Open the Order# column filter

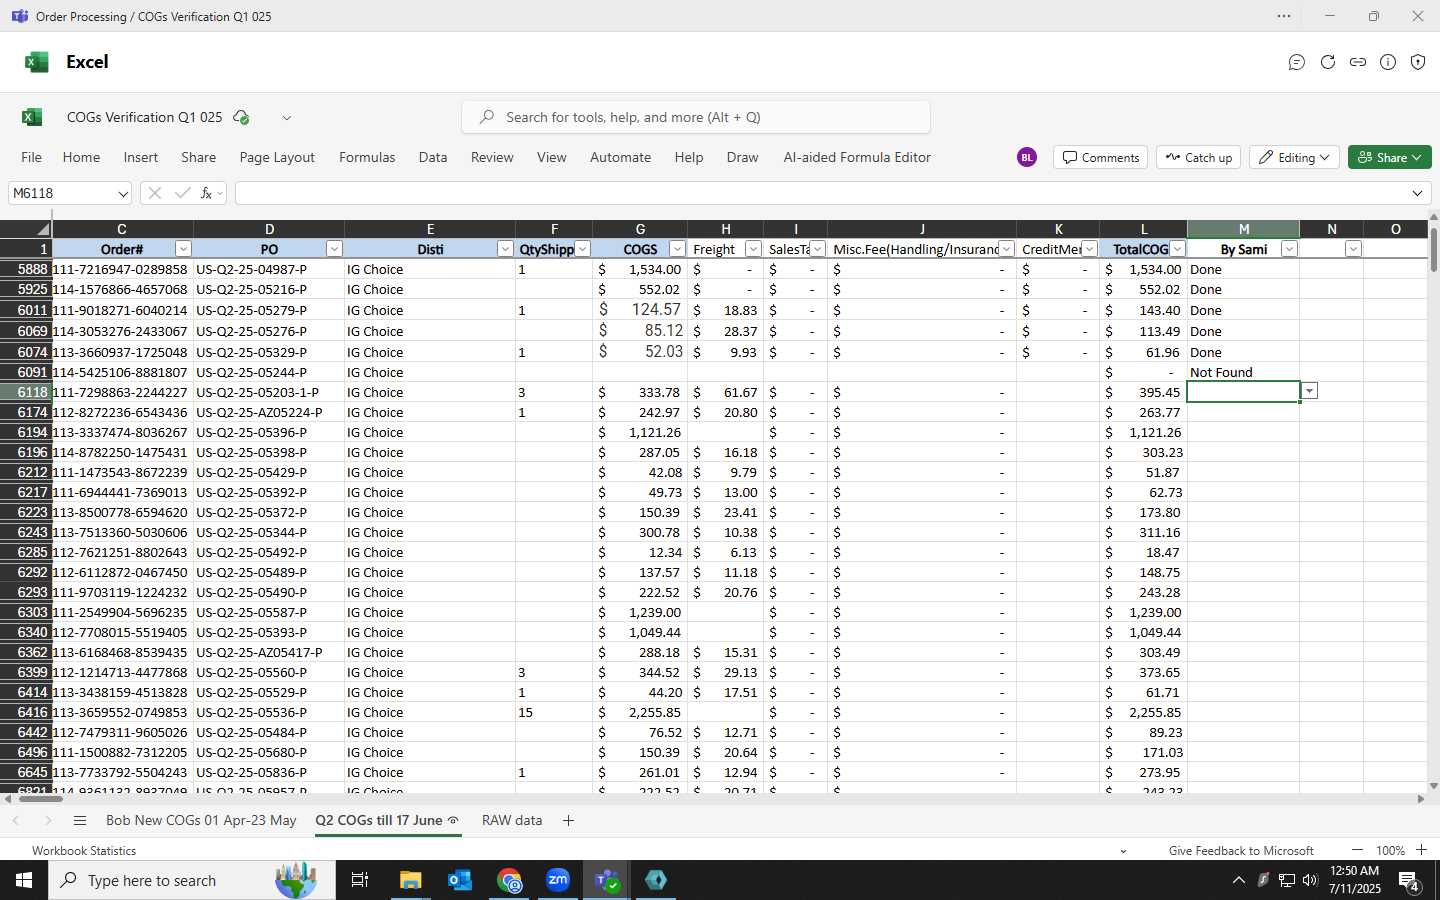tap(183, 249)
